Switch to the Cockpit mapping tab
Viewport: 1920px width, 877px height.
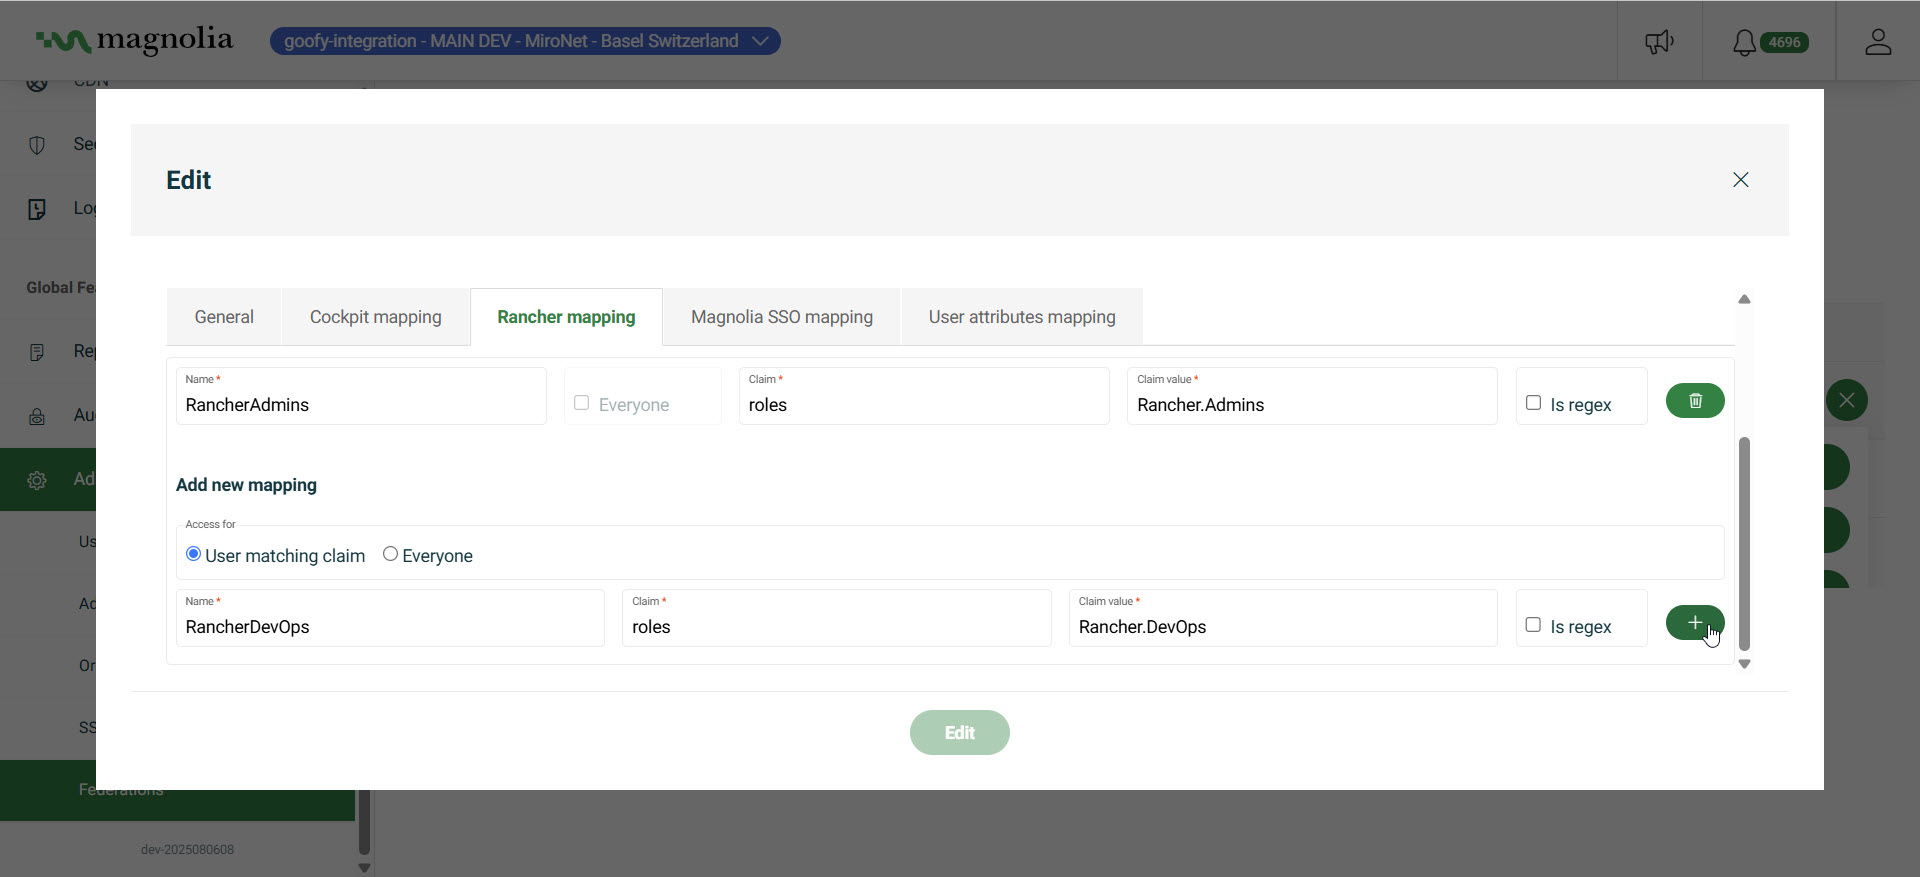click(x=376, y=317)
